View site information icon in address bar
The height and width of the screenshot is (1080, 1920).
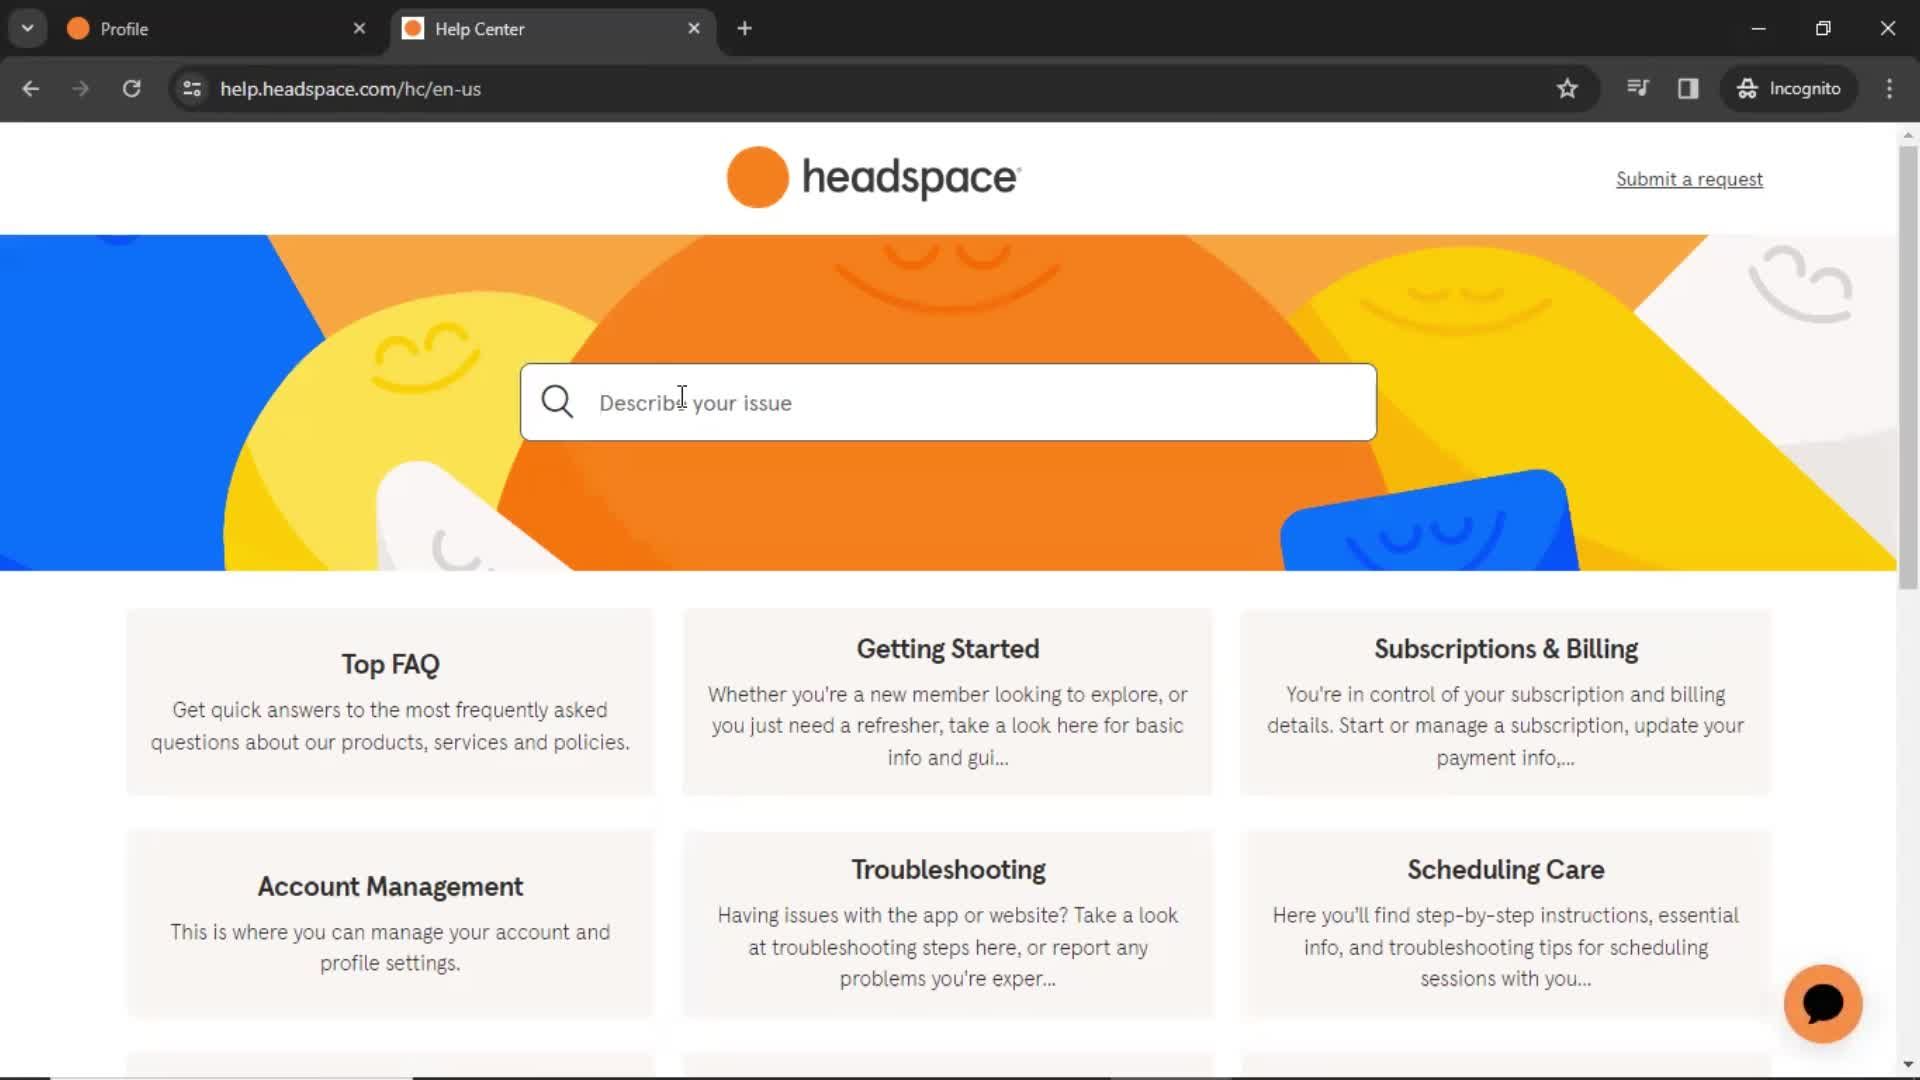[x=192, y=88]
